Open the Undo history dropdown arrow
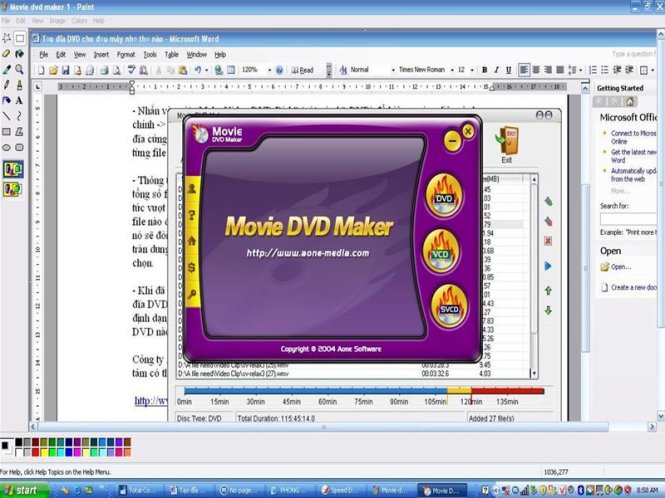The width and height of the screenshot is (665, 498). click(206, 70)
